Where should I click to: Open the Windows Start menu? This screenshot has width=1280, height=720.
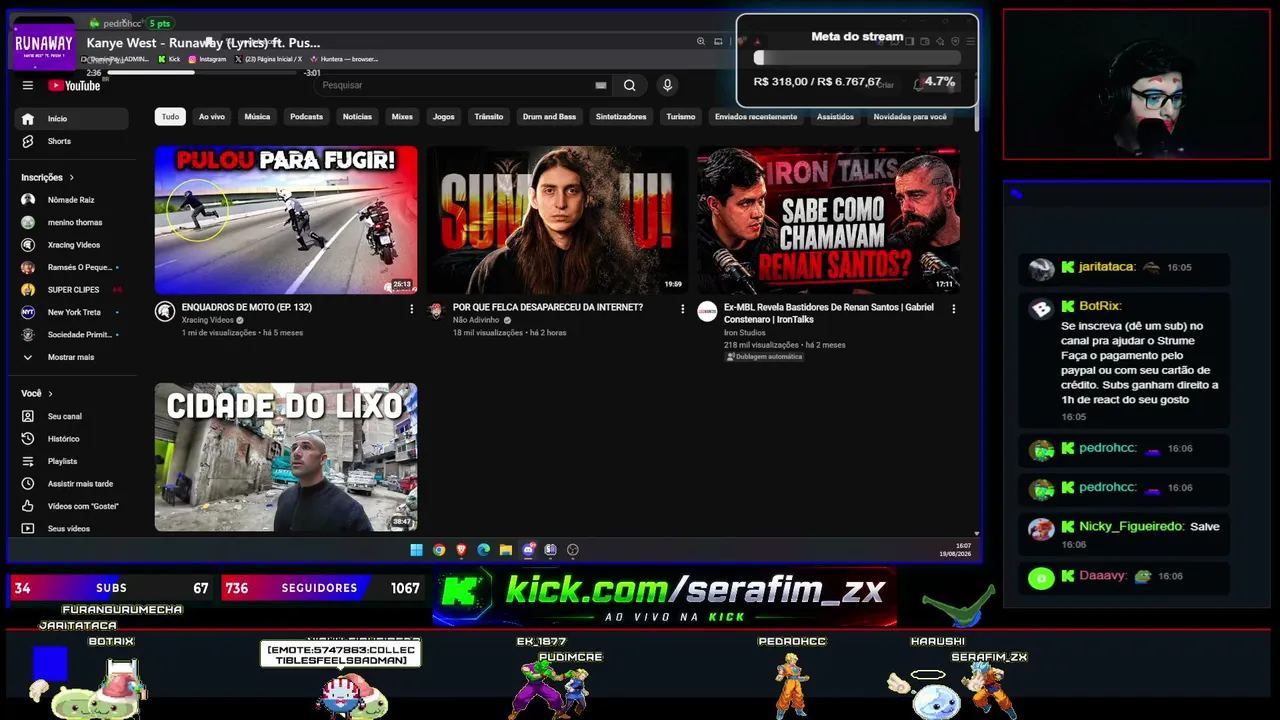(x=416, y=549)
